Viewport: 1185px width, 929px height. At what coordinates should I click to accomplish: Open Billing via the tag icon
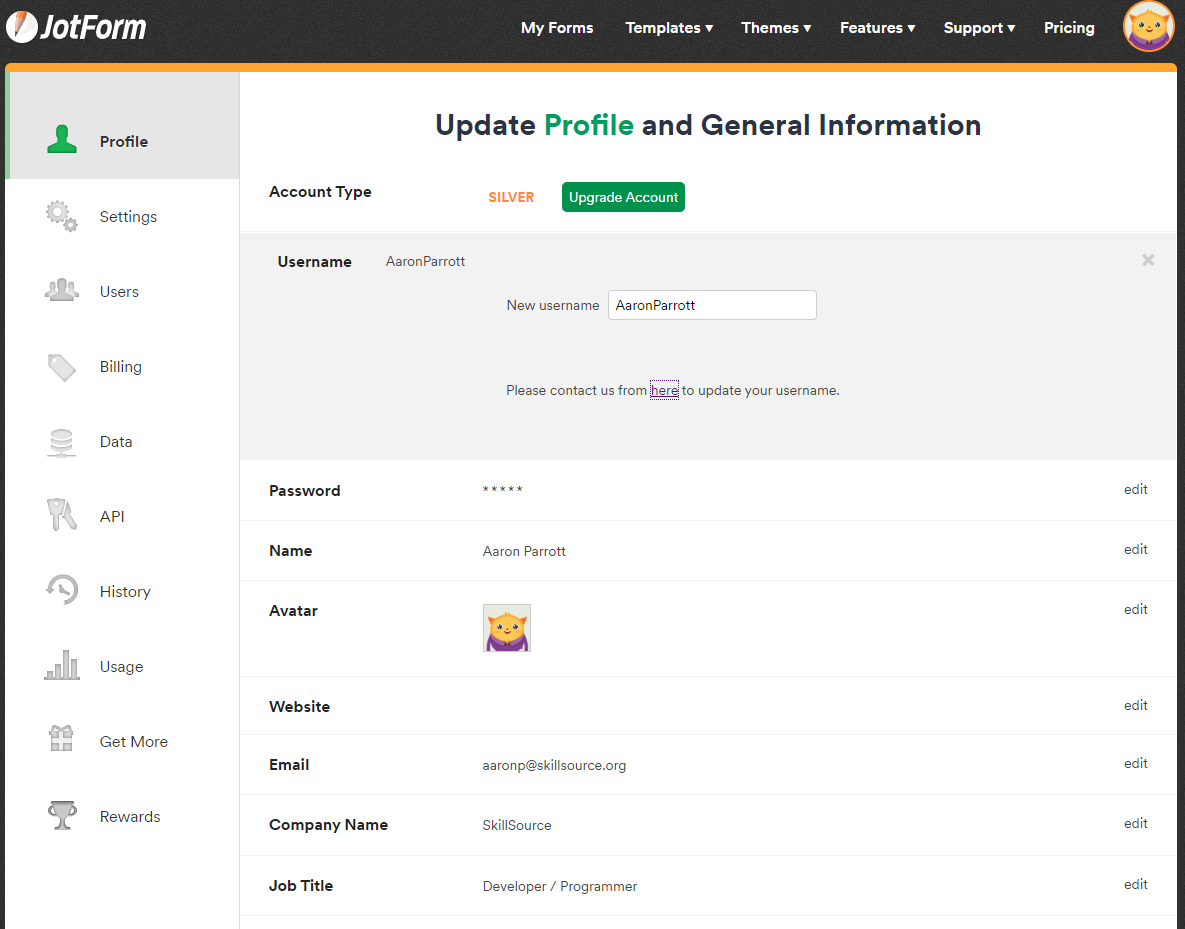[61, 366]
